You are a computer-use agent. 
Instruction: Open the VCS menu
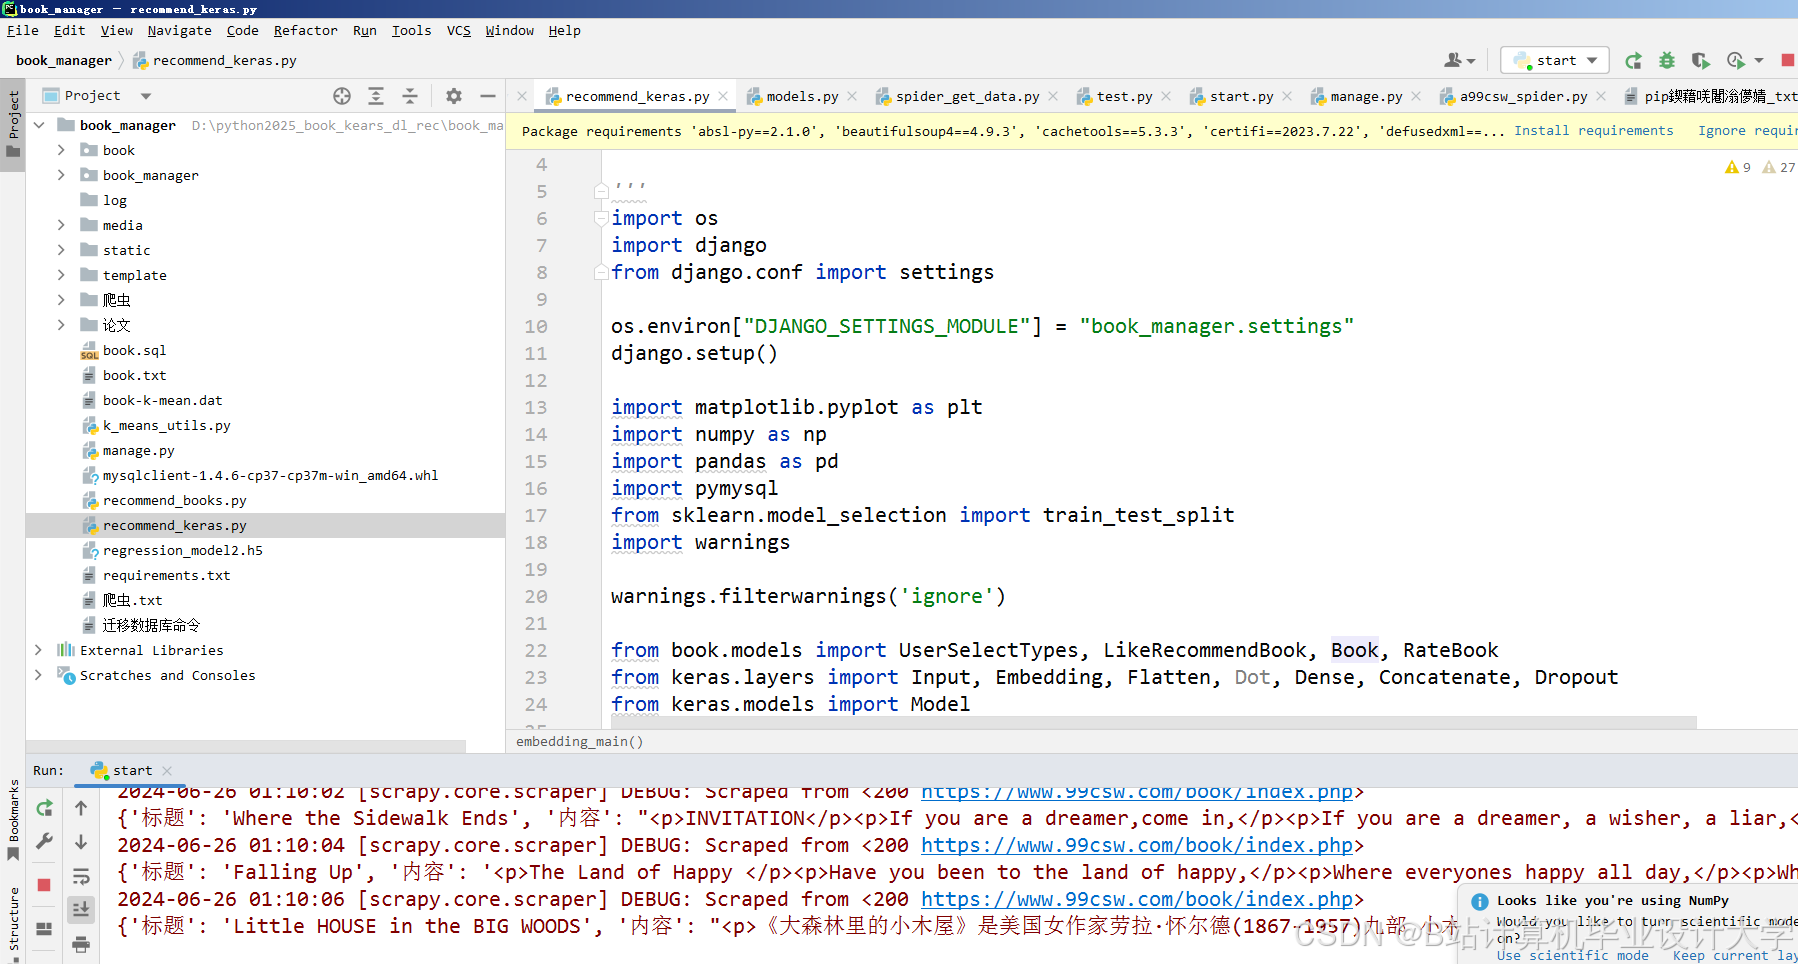[x=458, y=31]
